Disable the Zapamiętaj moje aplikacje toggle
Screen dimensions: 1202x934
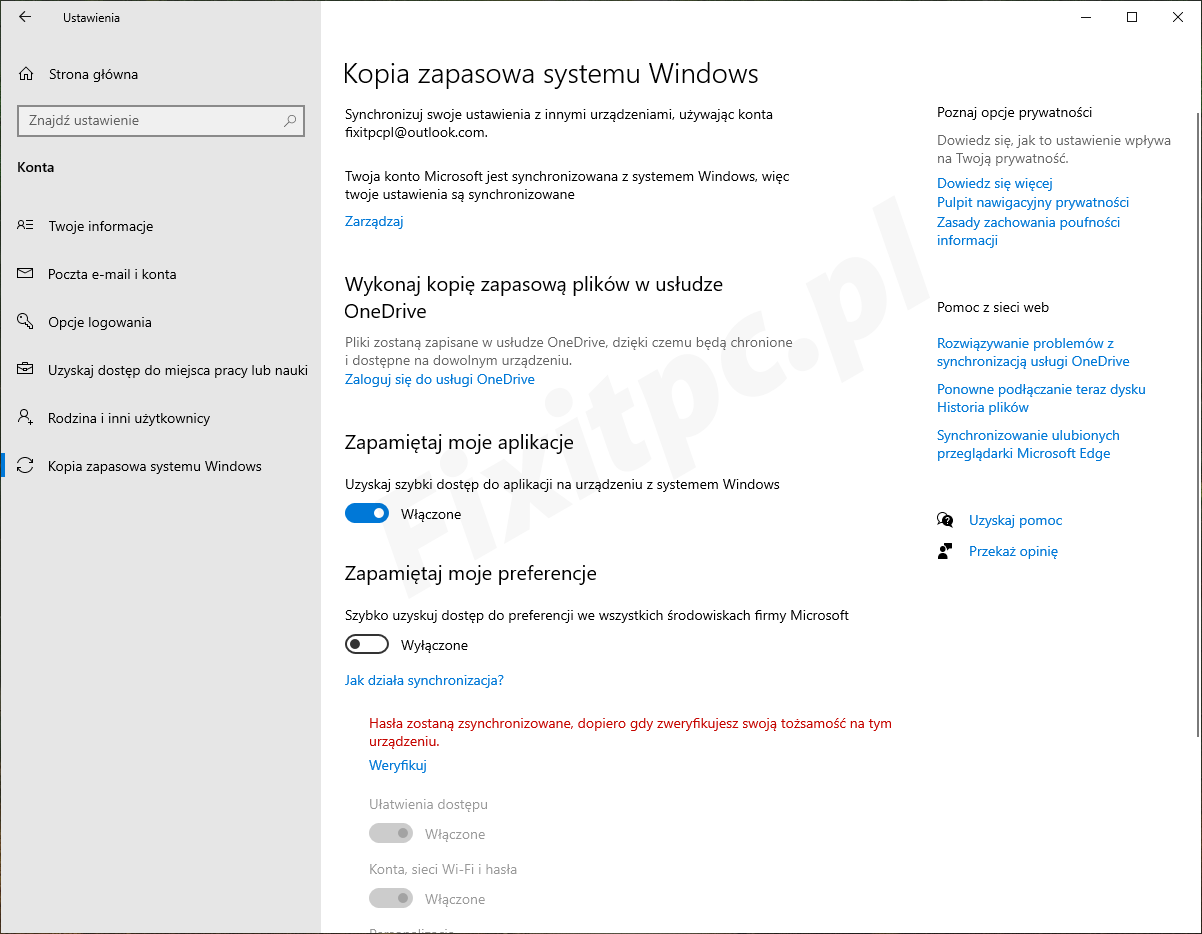[x=366, y=514]
